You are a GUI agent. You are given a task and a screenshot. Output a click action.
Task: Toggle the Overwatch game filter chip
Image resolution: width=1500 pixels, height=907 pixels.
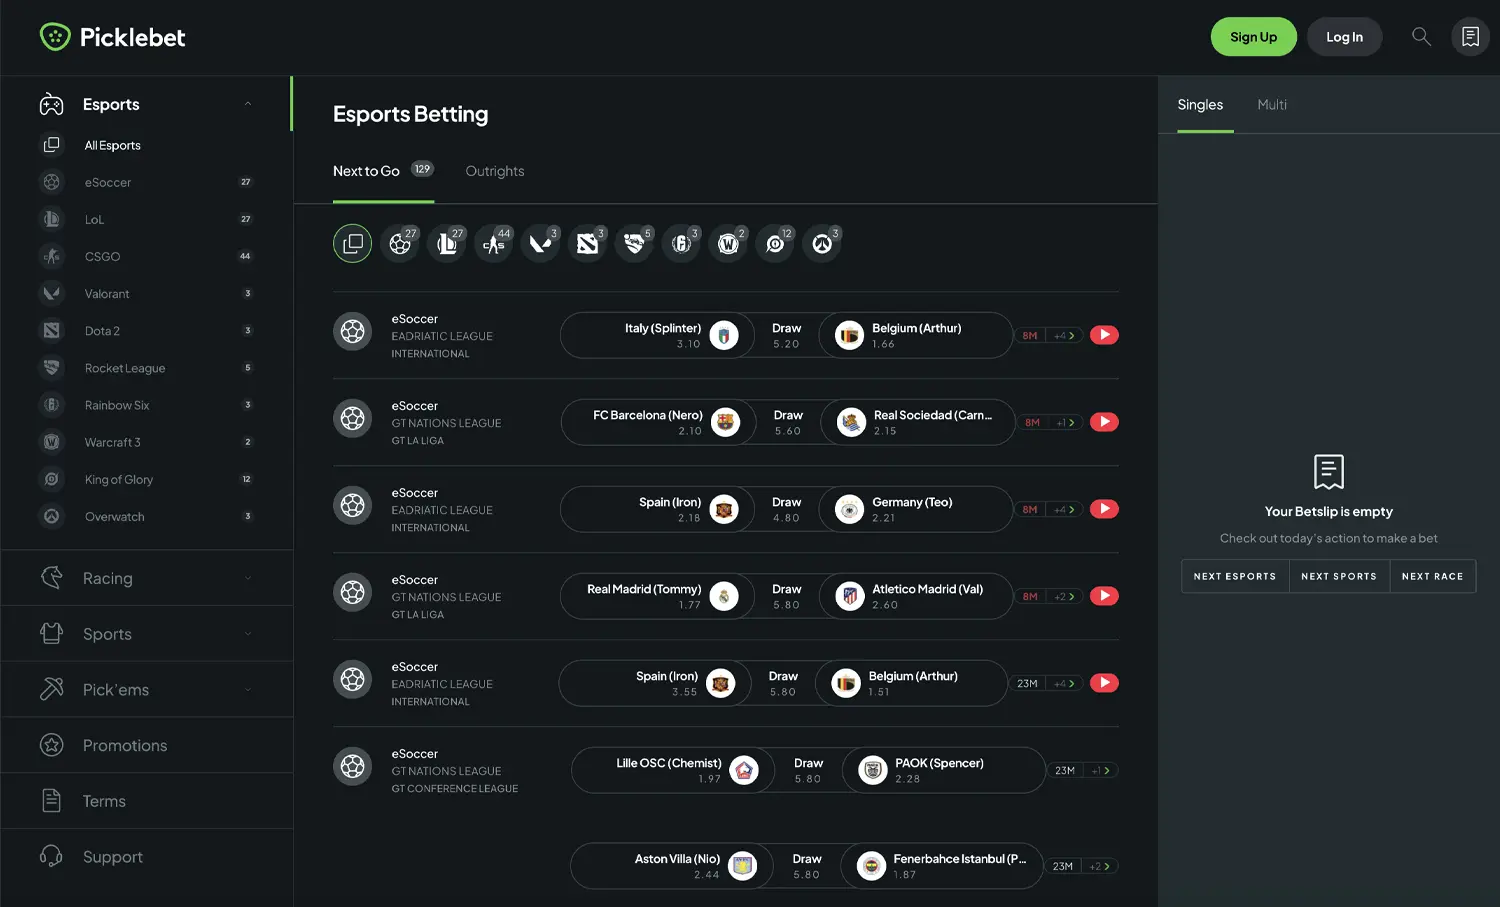tap(821, 243)
